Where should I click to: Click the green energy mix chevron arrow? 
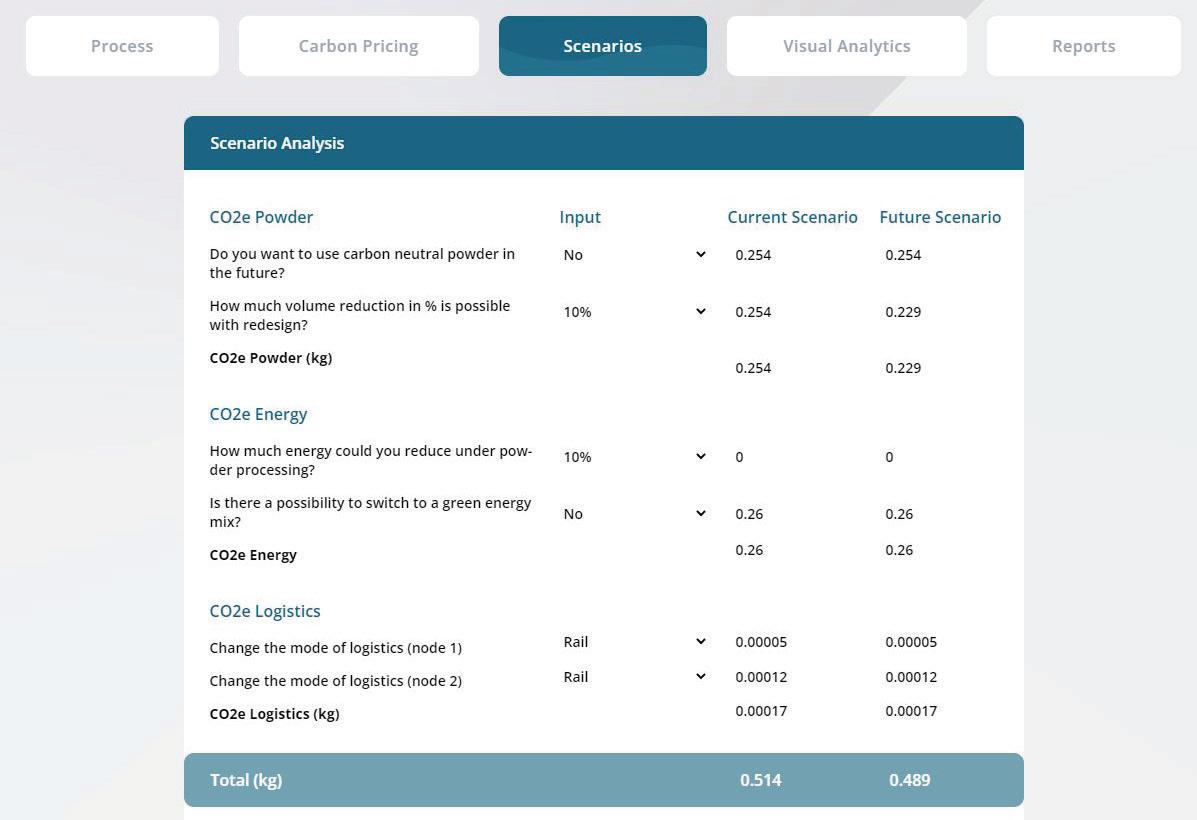(x=701, y=514)
